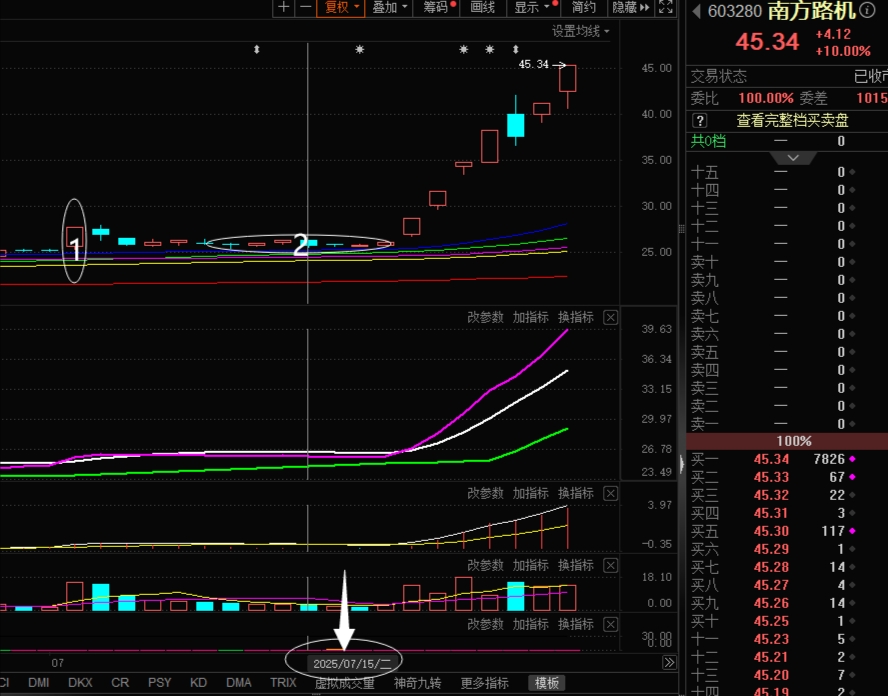Click 加指标 in the 39.63 indicator panel
Image resolution: width=888 pixels, height=696 pixels.
[x=531, y=317]
